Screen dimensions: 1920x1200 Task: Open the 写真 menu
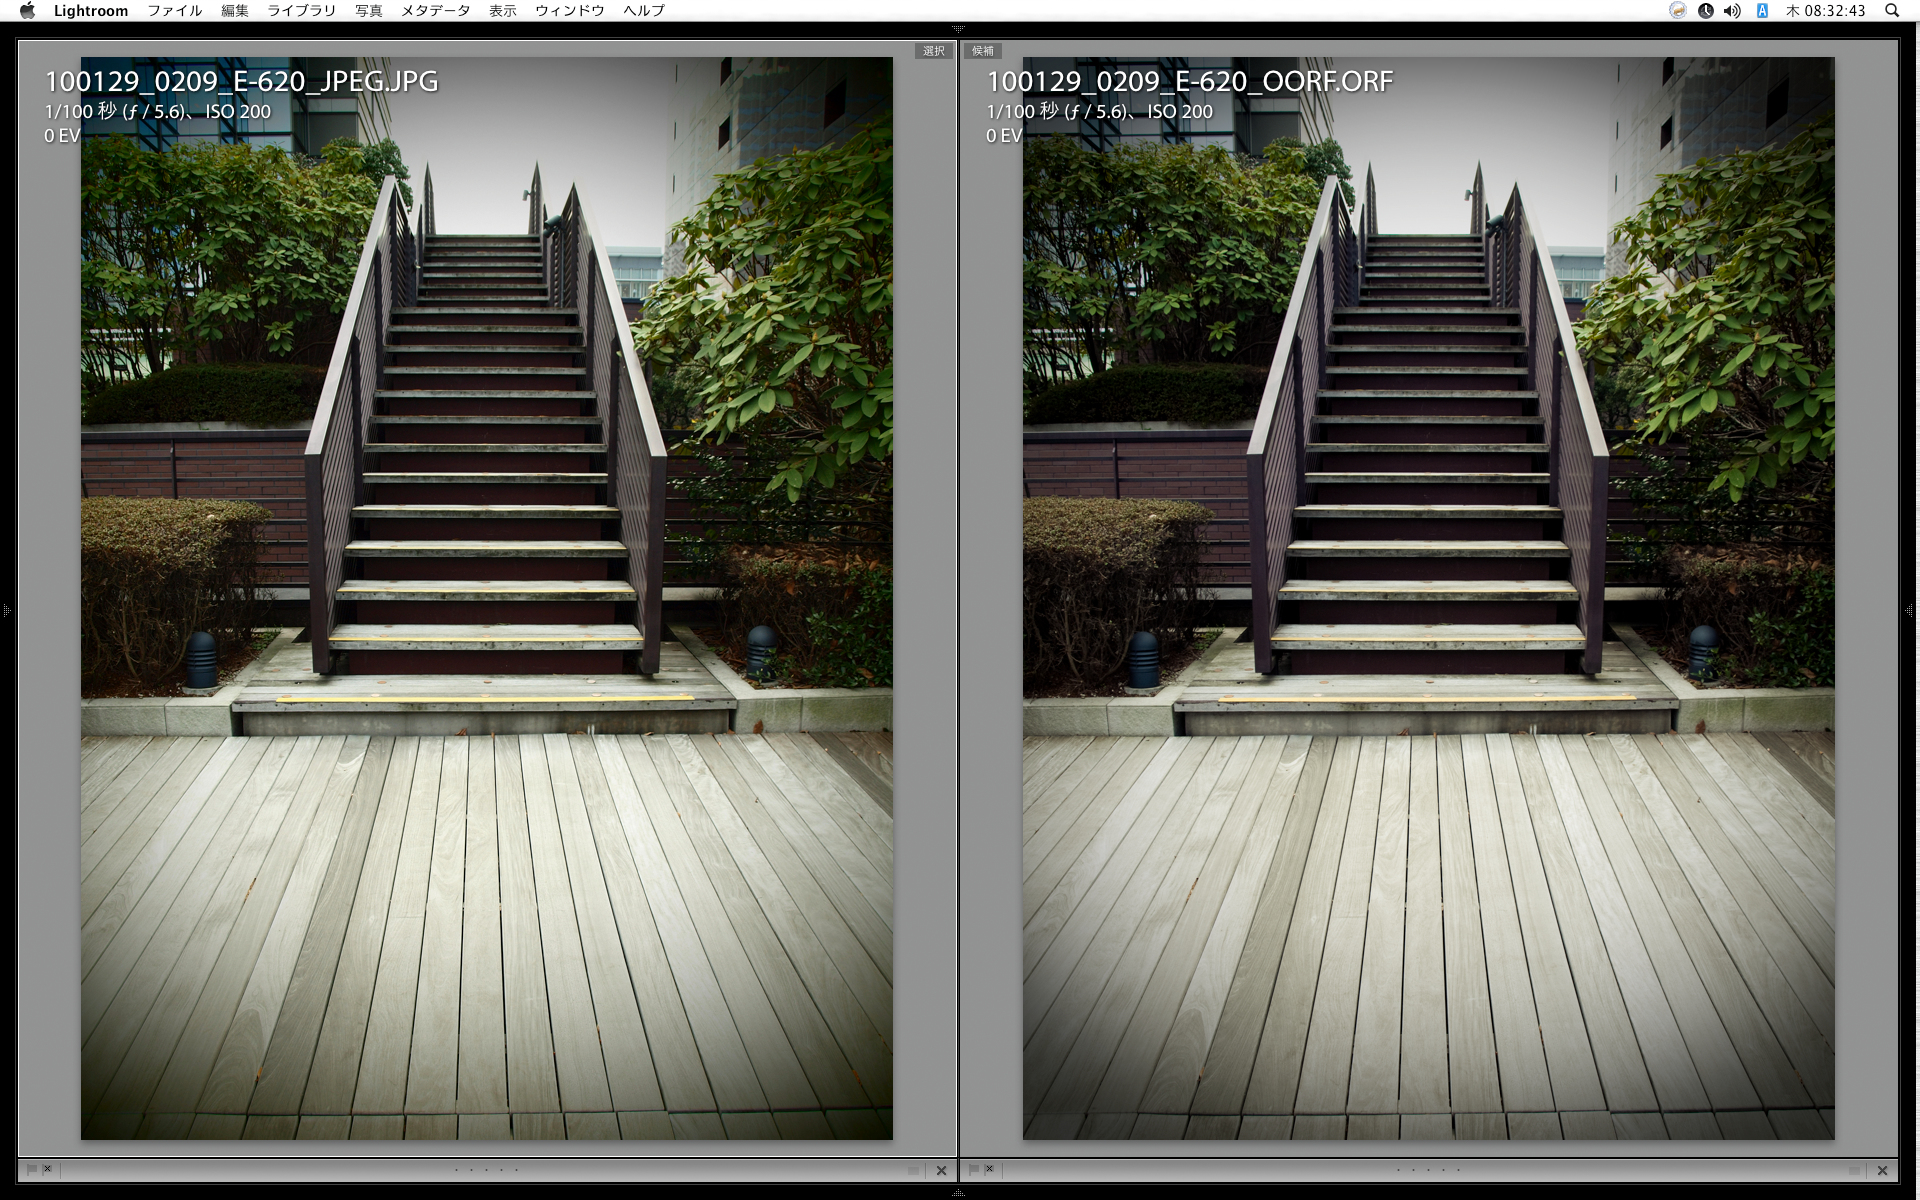pyautogui.click(x=368, y=10)
